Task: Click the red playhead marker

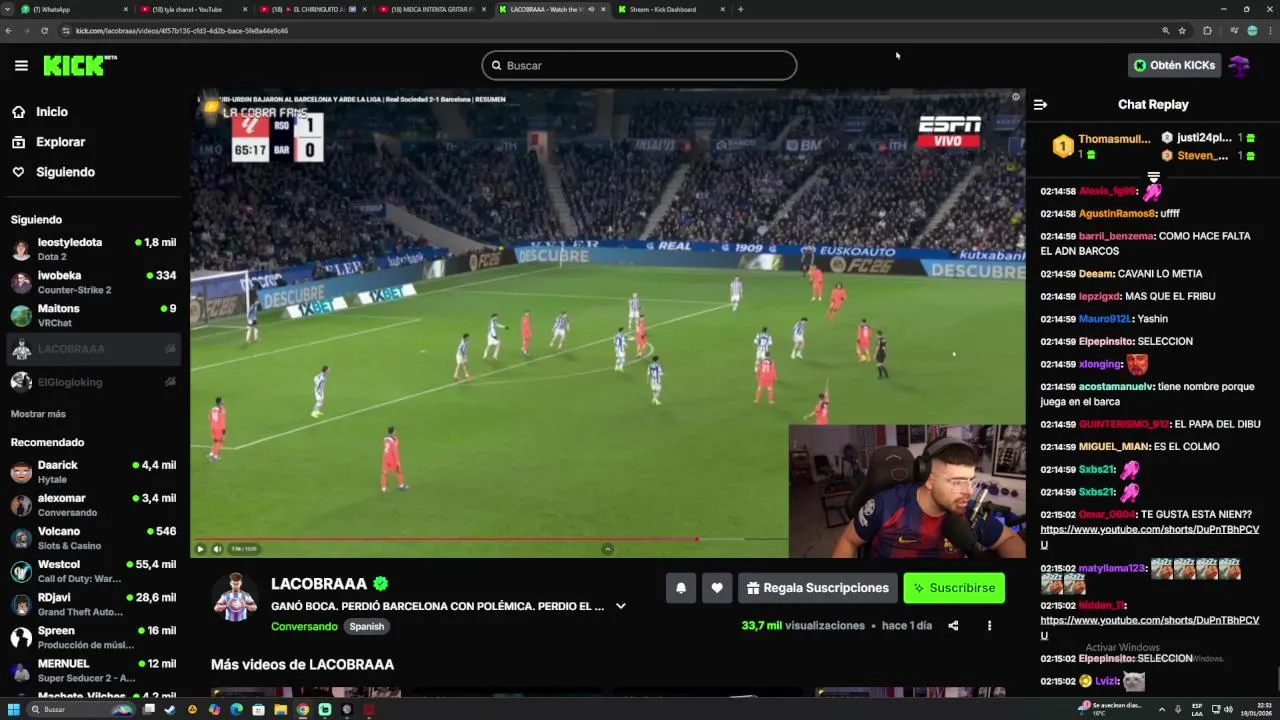Action: 697,539
